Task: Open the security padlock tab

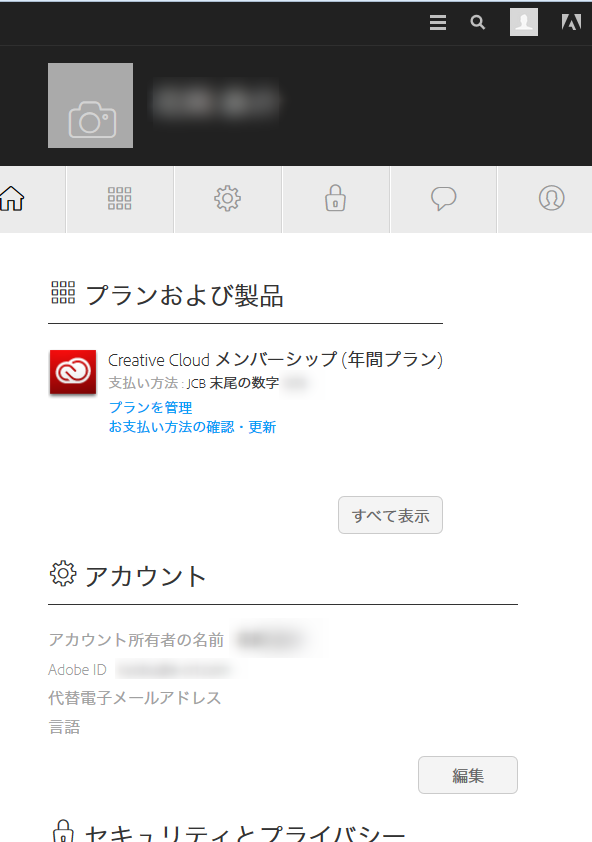Action: 335,198
